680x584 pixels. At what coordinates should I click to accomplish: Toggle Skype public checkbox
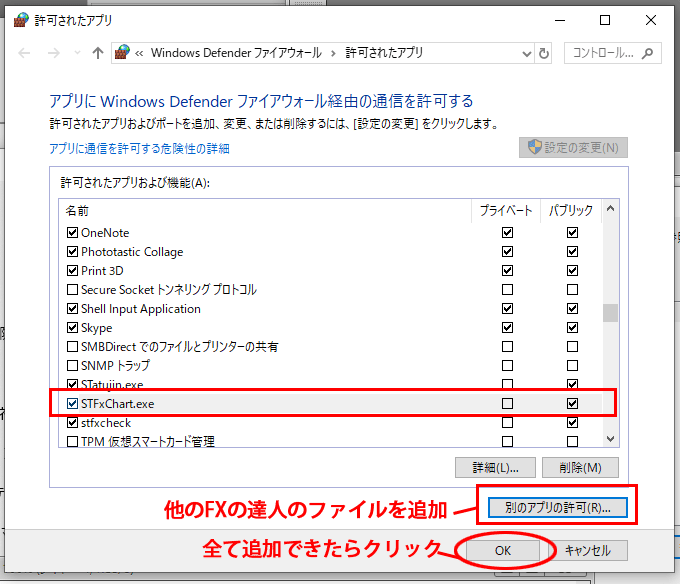pos(572,327)
